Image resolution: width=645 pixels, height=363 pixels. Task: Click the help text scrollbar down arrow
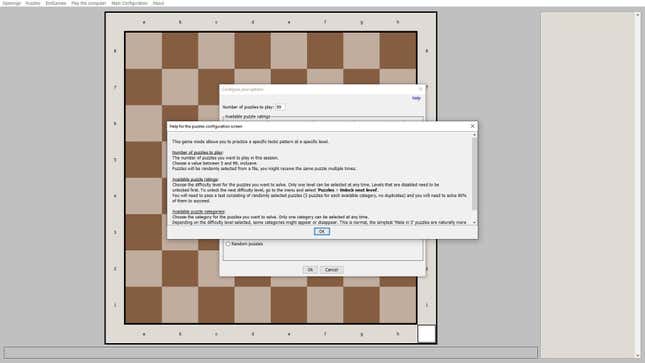pos(474,222)
